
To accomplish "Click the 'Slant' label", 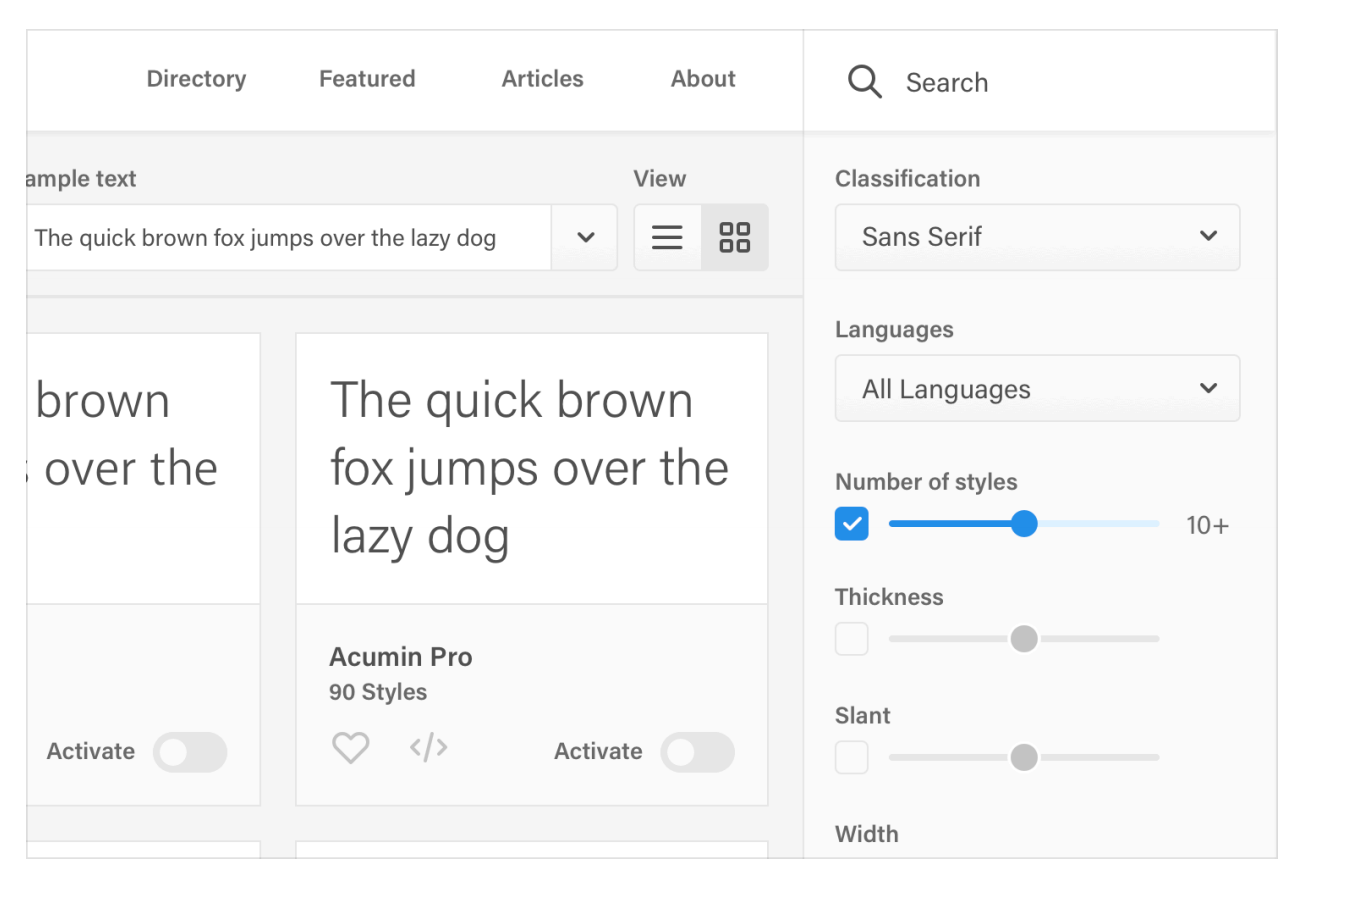I will [862, 716].
